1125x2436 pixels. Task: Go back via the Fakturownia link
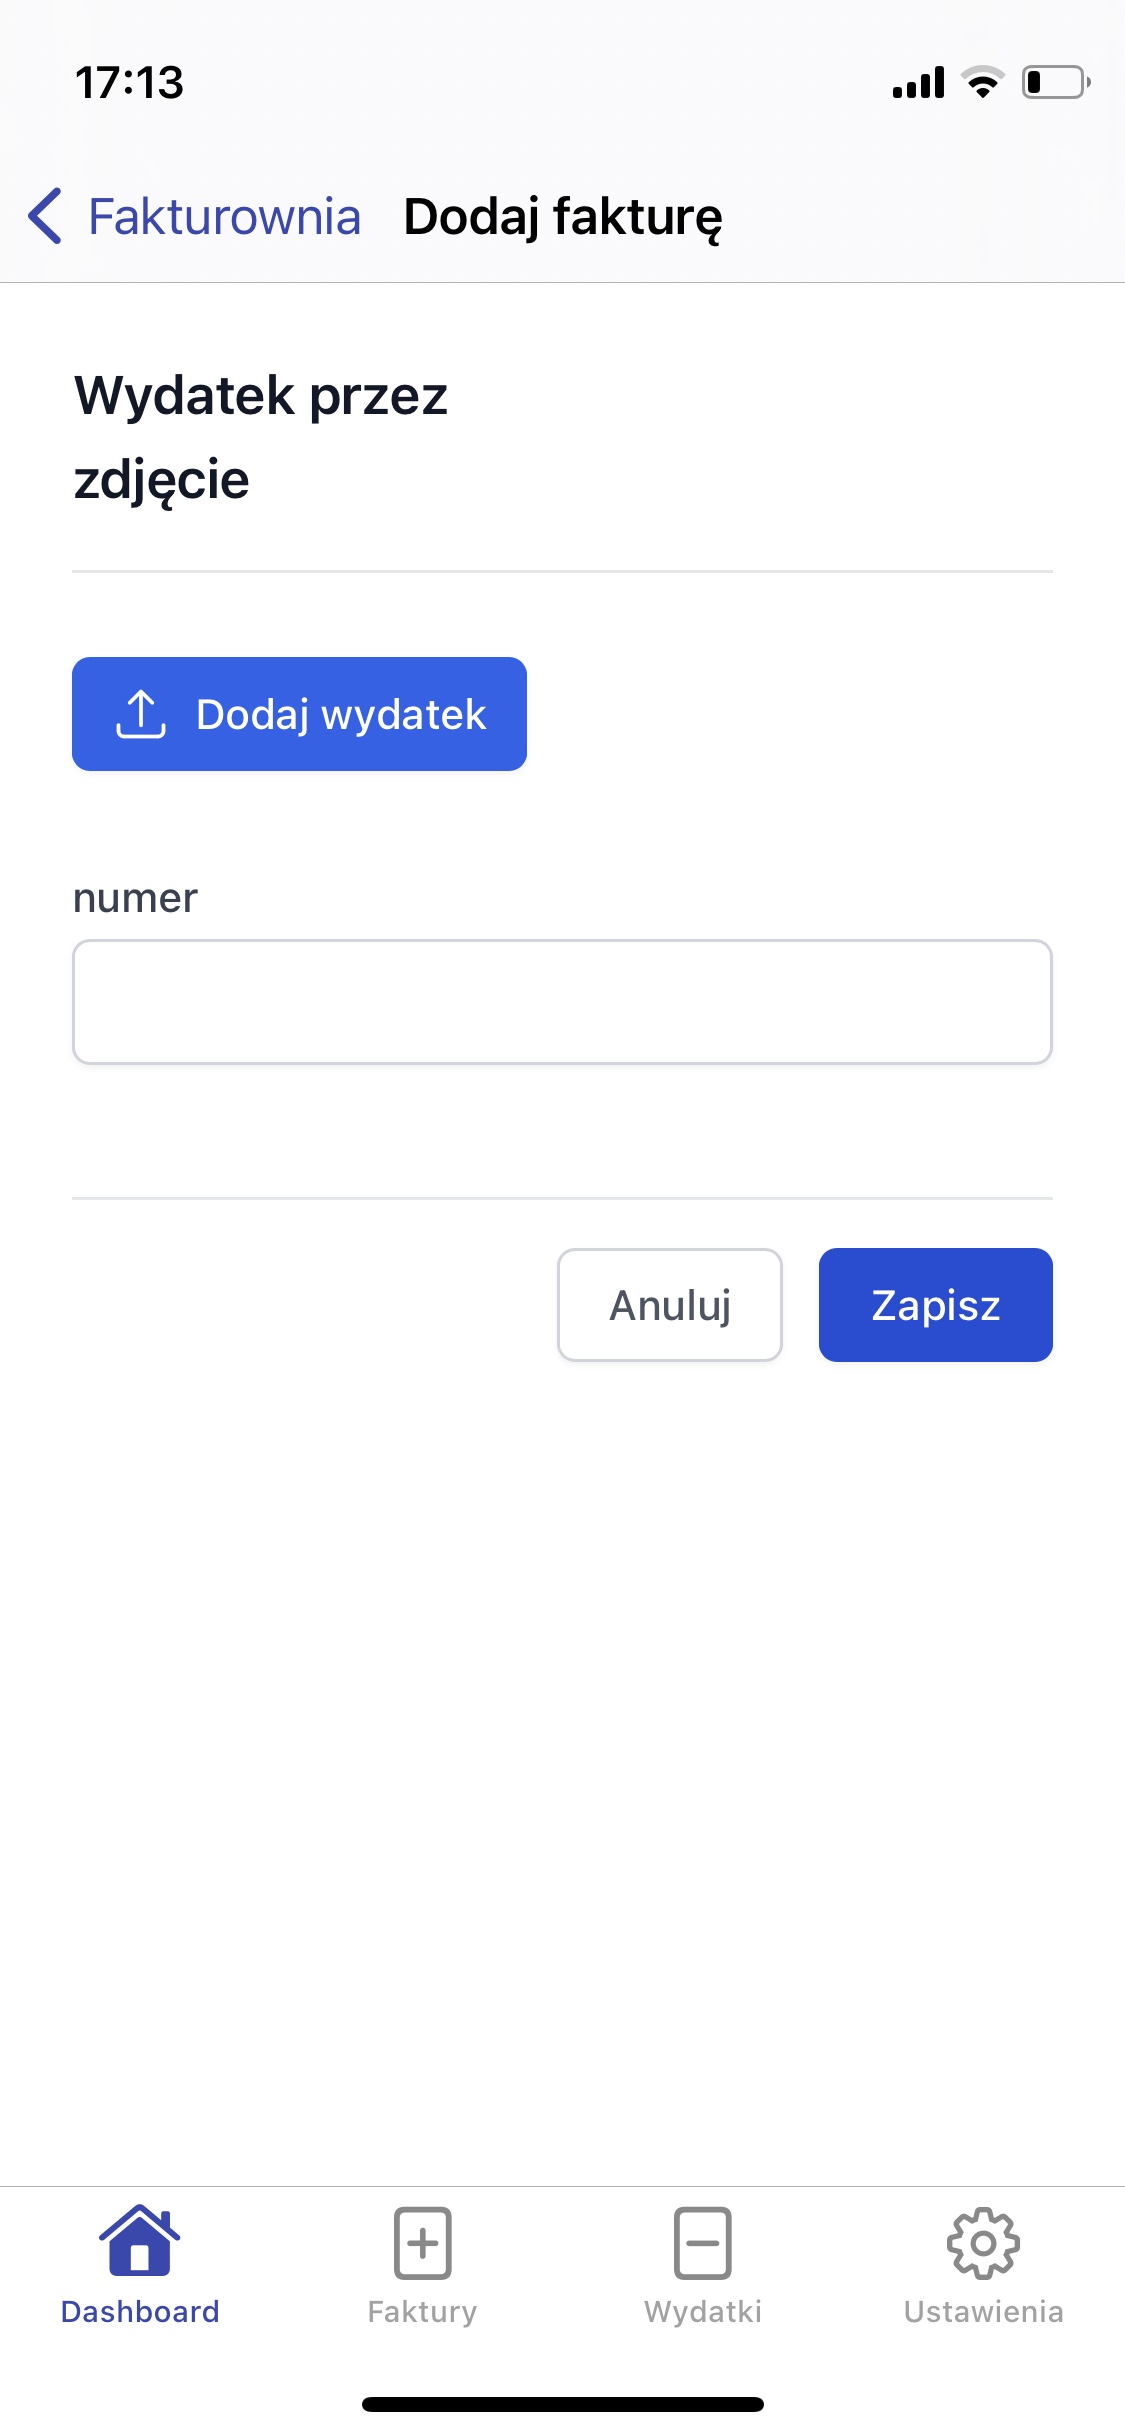[x=224, y=216]
